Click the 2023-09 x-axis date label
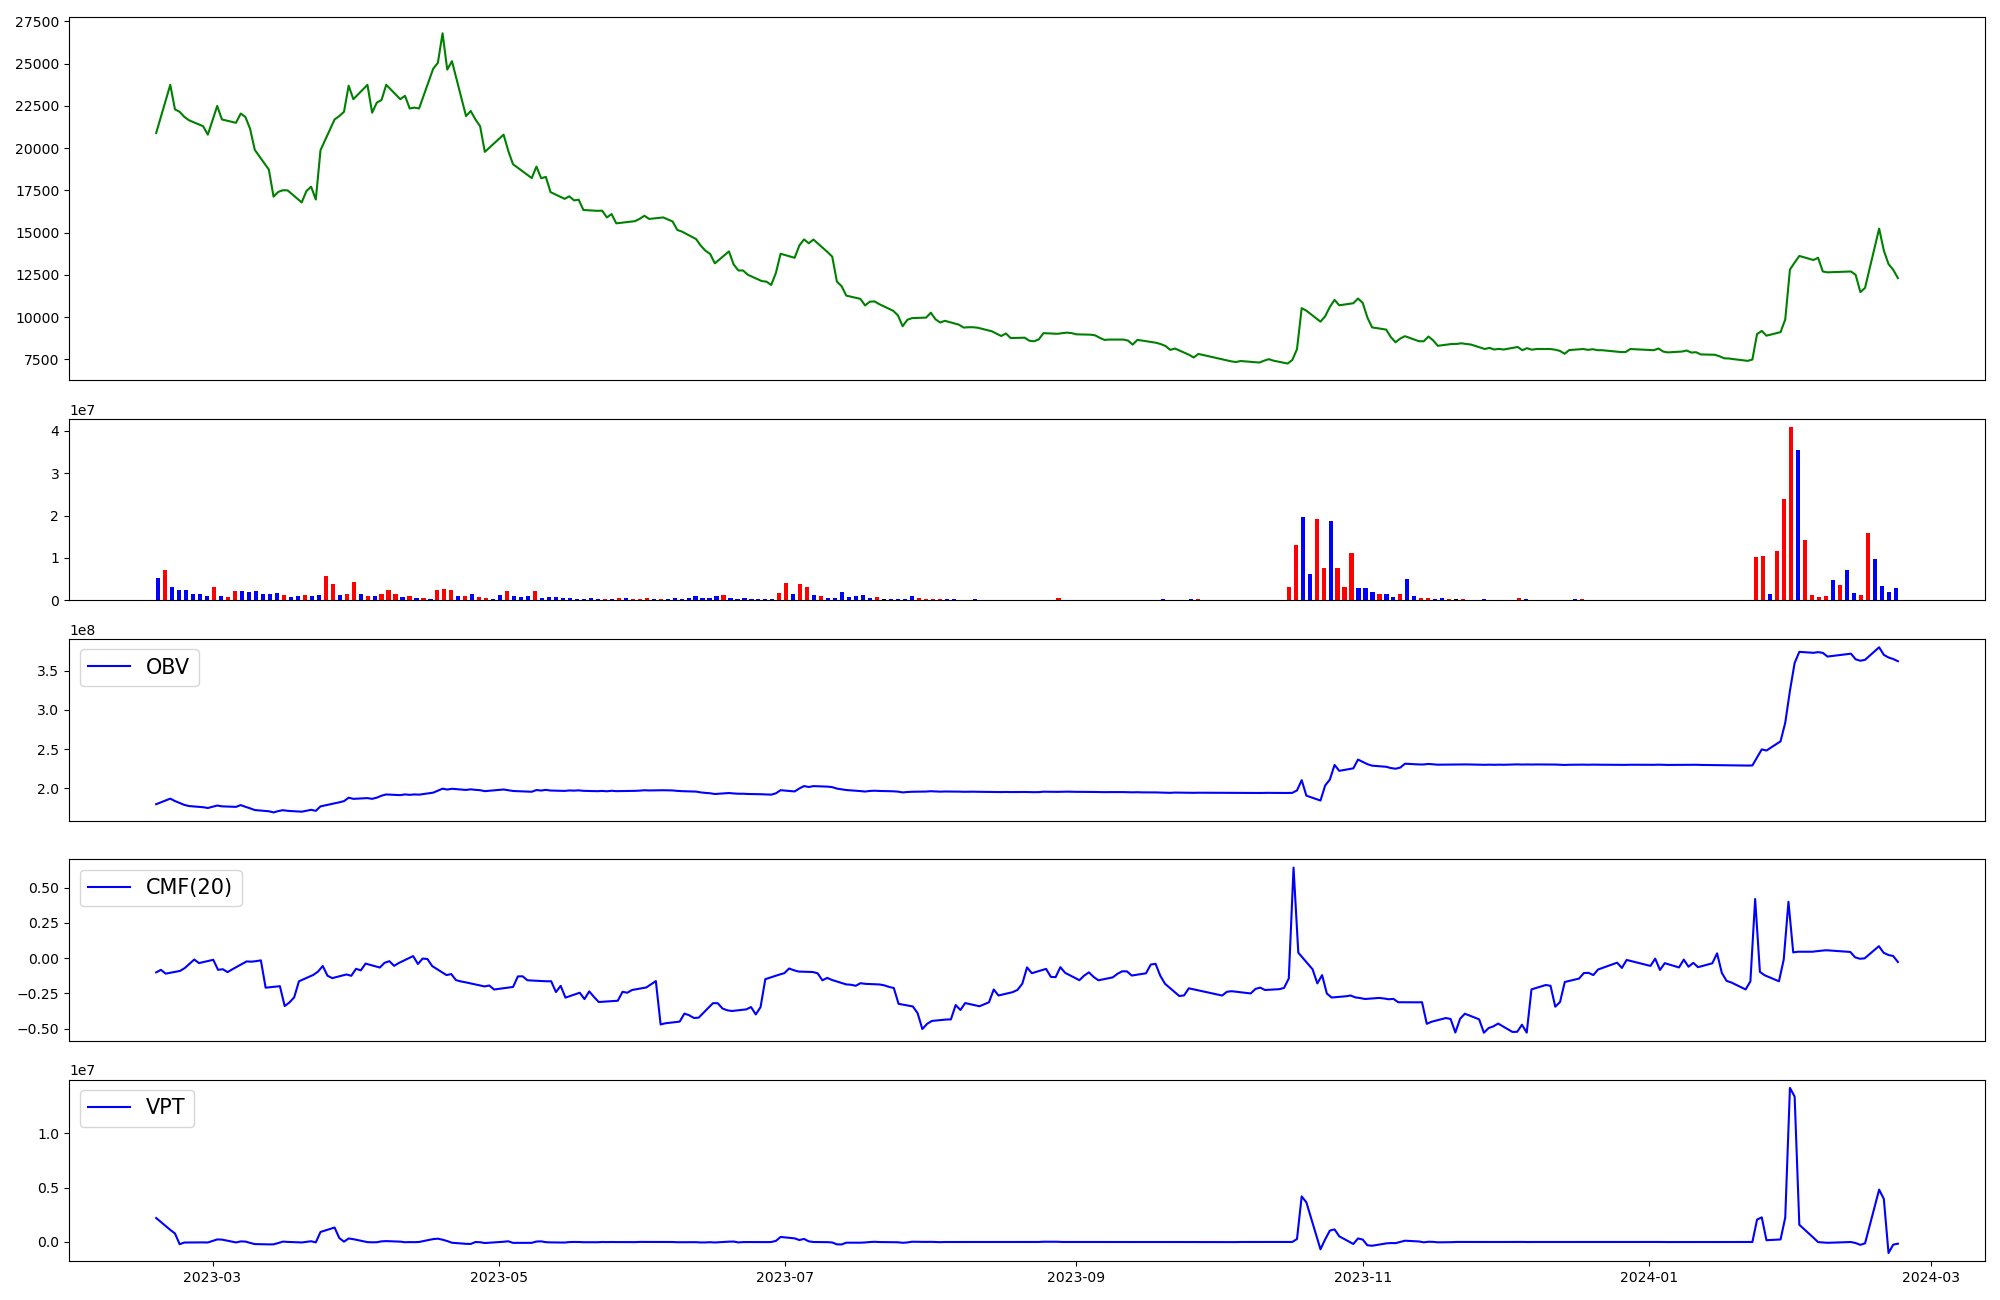2000x1300 pixels. [1076, 1277]
